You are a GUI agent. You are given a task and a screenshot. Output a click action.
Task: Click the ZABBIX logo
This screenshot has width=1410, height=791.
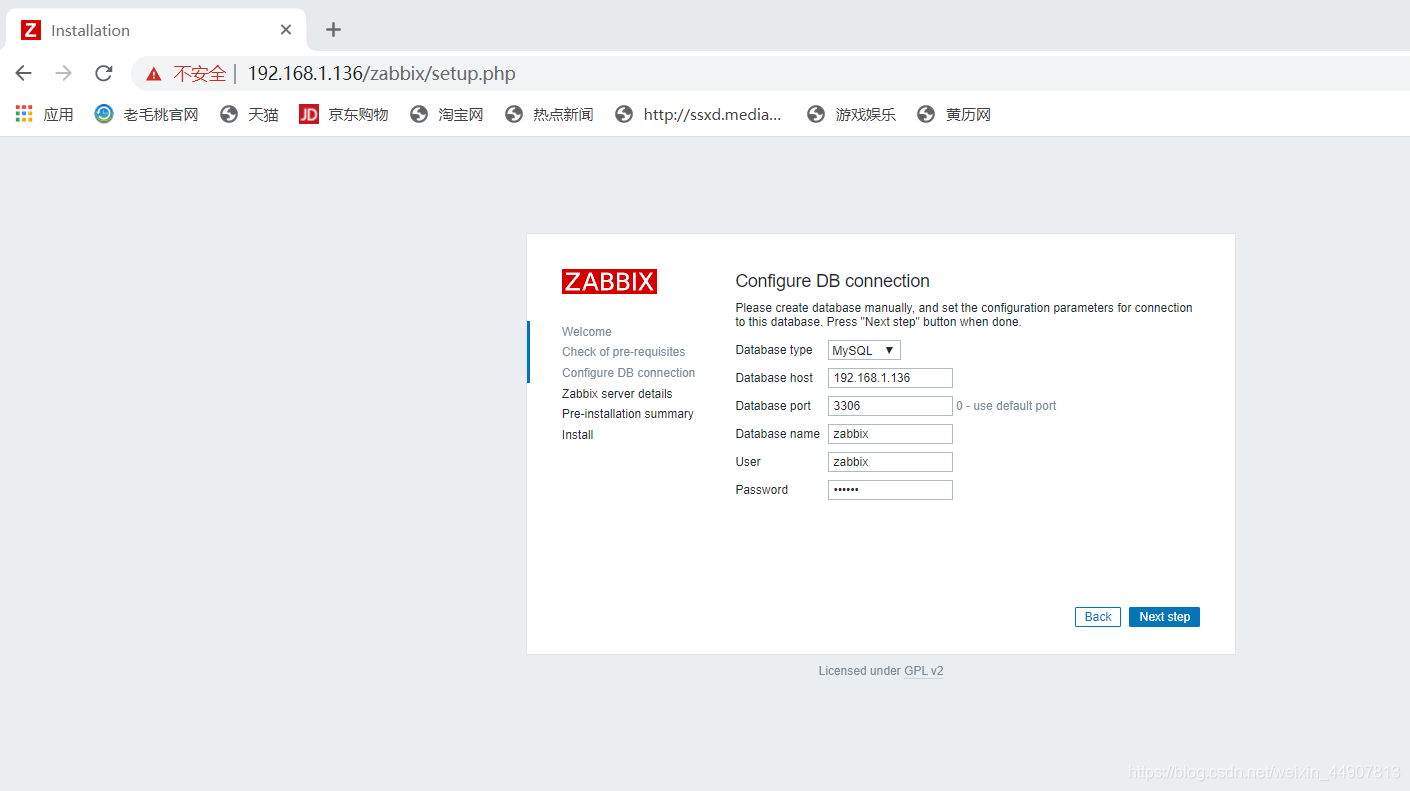pos(609,281)
